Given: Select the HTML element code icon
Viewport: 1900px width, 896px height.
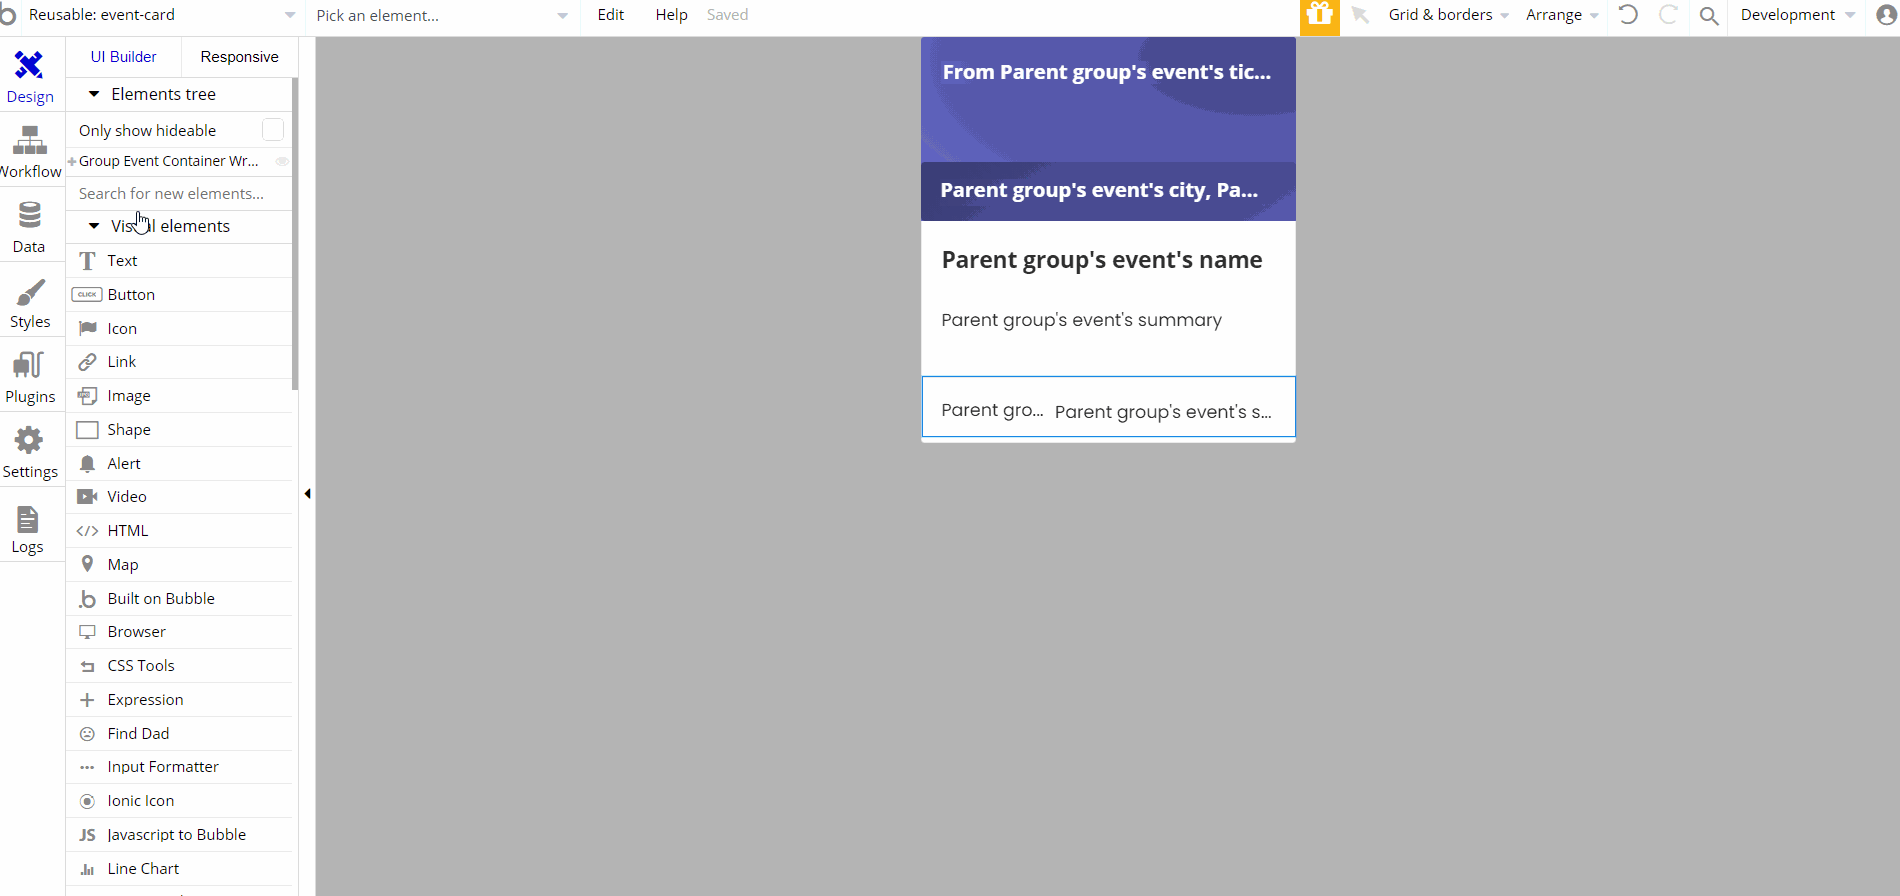Looking at the screenshot, I should coord(88,531).
